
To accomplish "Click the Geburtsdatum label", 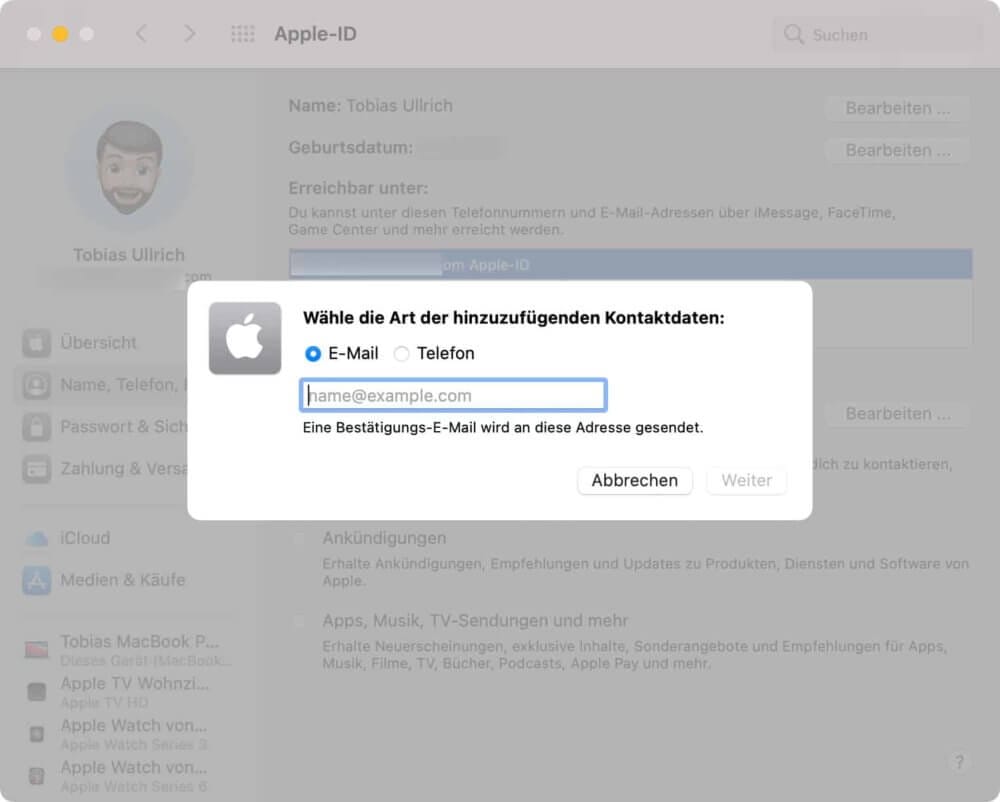I will coord(350,147).
